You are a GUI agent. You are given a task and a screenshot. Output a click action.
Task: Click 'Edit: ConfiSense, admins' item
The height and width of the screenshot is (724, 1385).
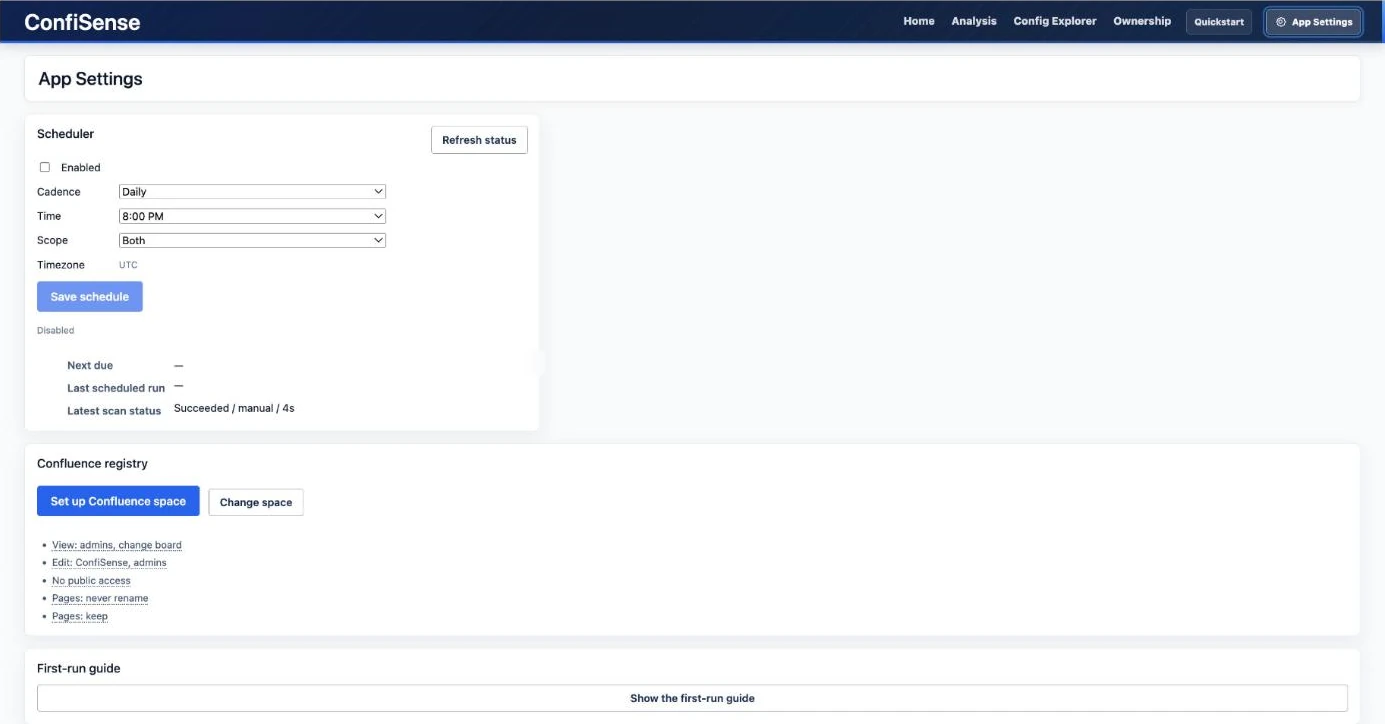point(109,563)
